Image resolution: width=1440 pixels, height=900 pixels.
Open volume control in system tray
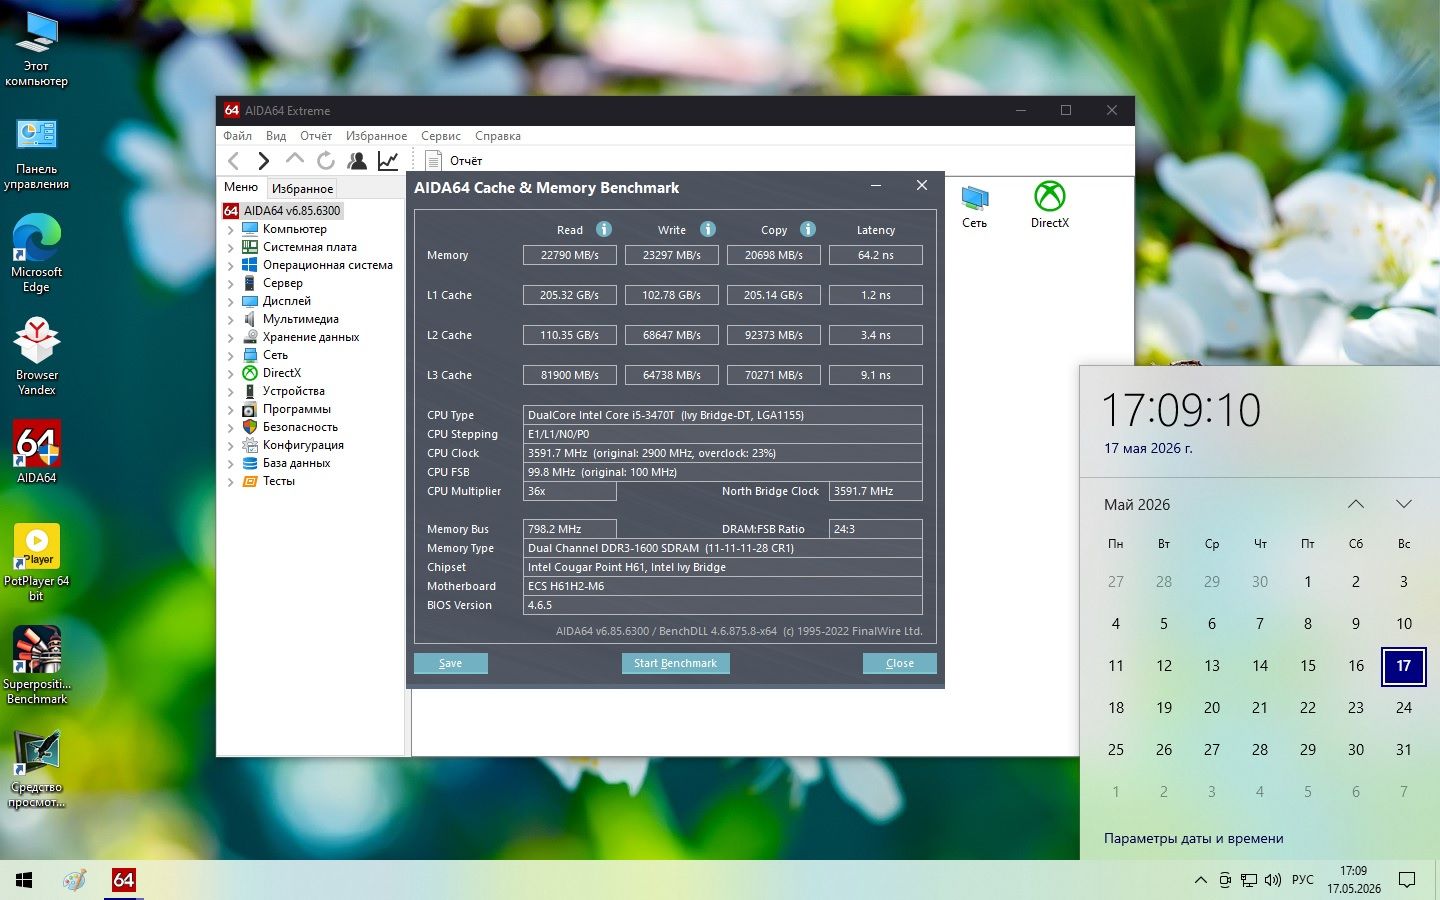click(x=1273, y=880)
